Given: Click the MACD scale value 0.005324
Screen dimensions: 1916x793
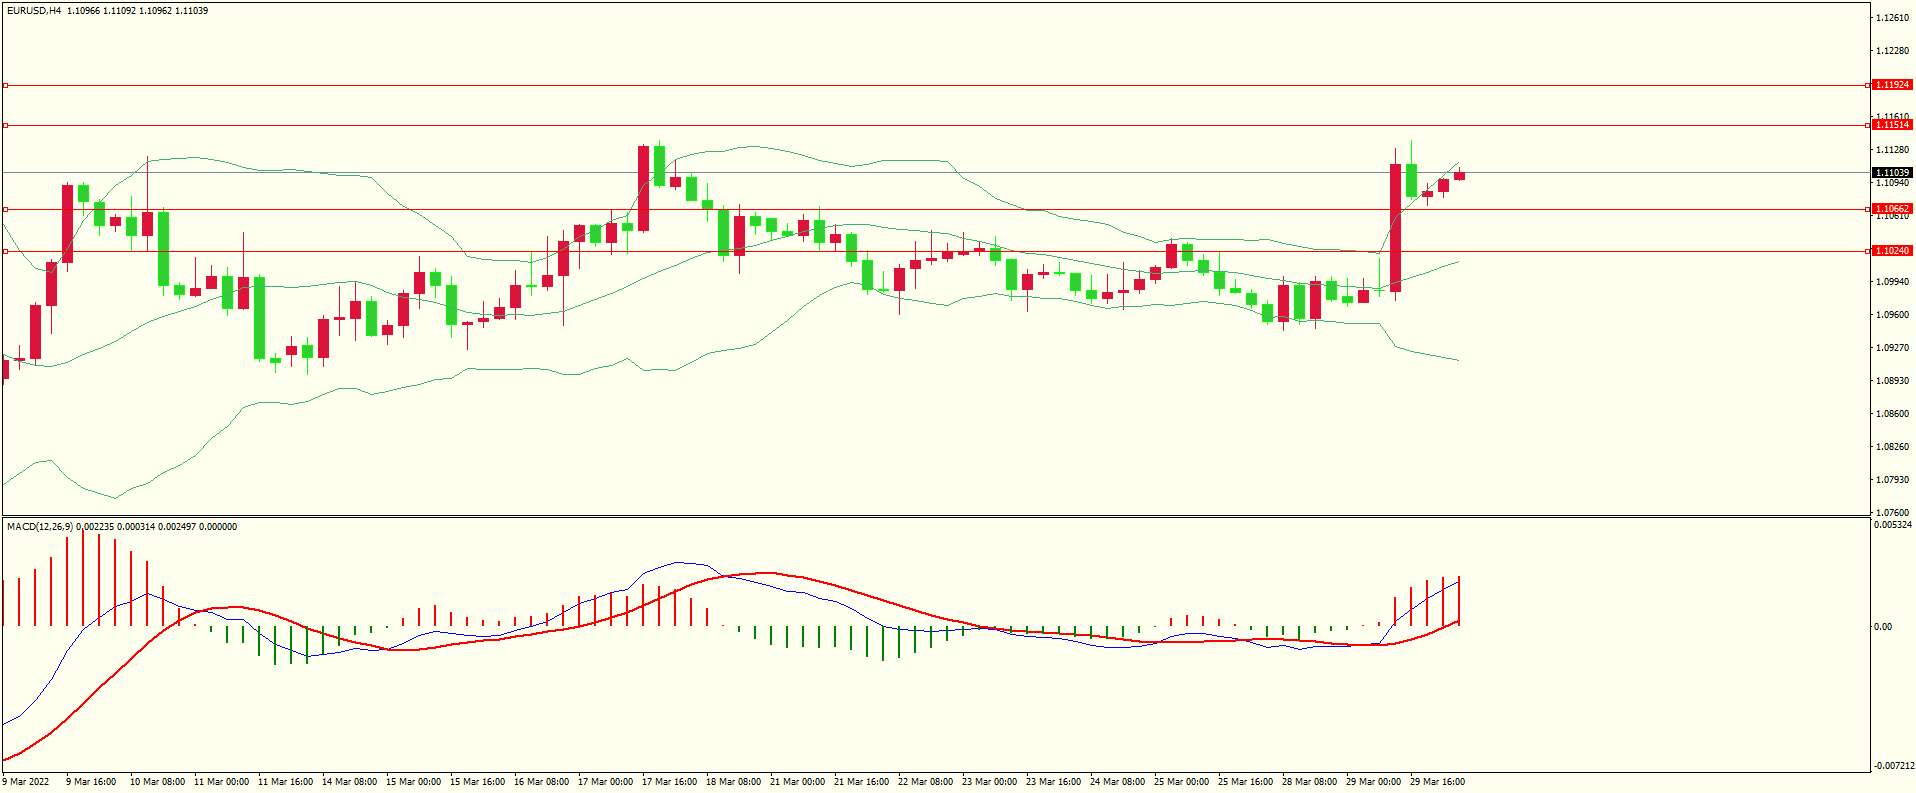Looking at the screenshot, I should tap(1892, 525).
